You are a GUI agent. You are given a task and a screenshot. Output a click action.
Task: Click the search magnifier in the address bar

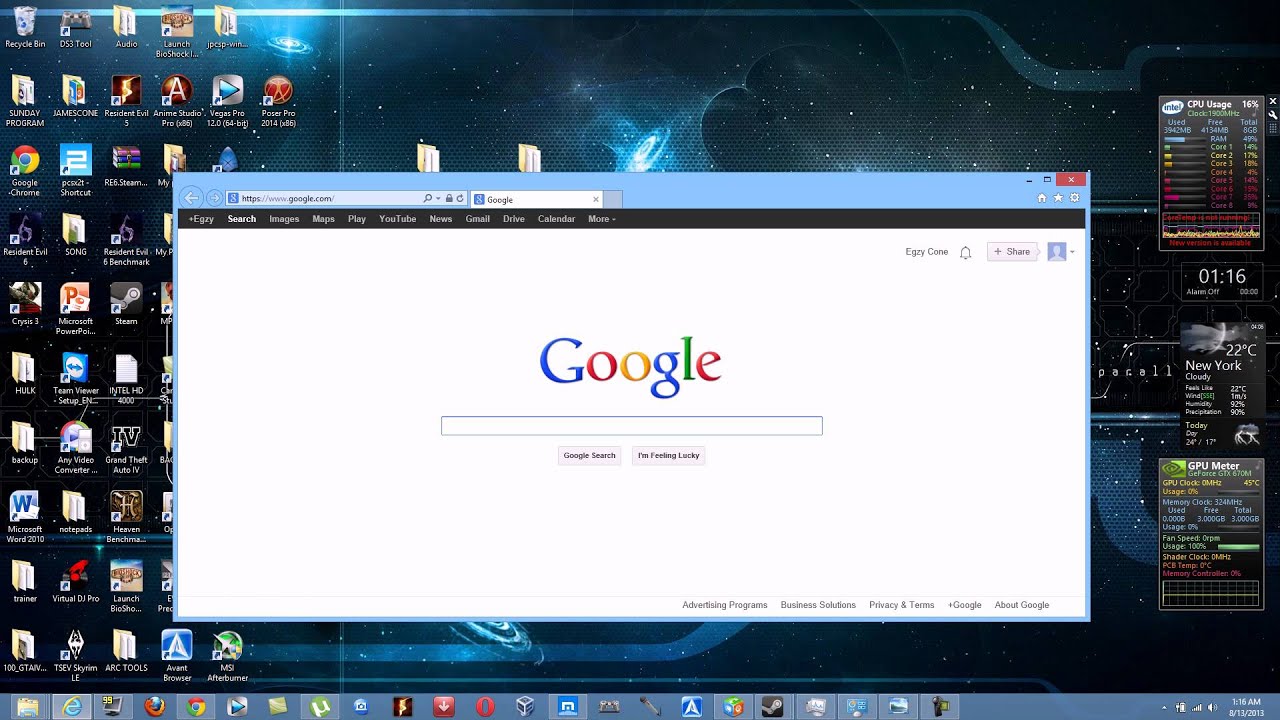click(x=428, y=198)
